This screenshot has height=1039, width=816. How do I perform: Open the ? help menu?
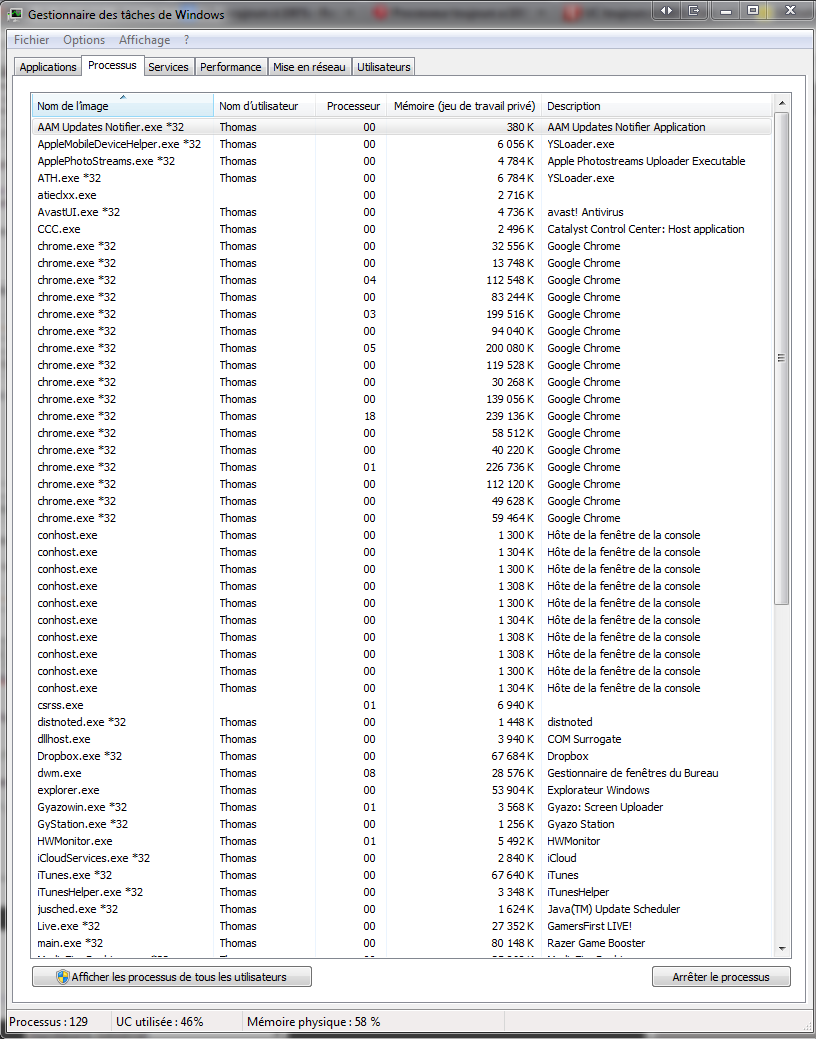(187, 40)
